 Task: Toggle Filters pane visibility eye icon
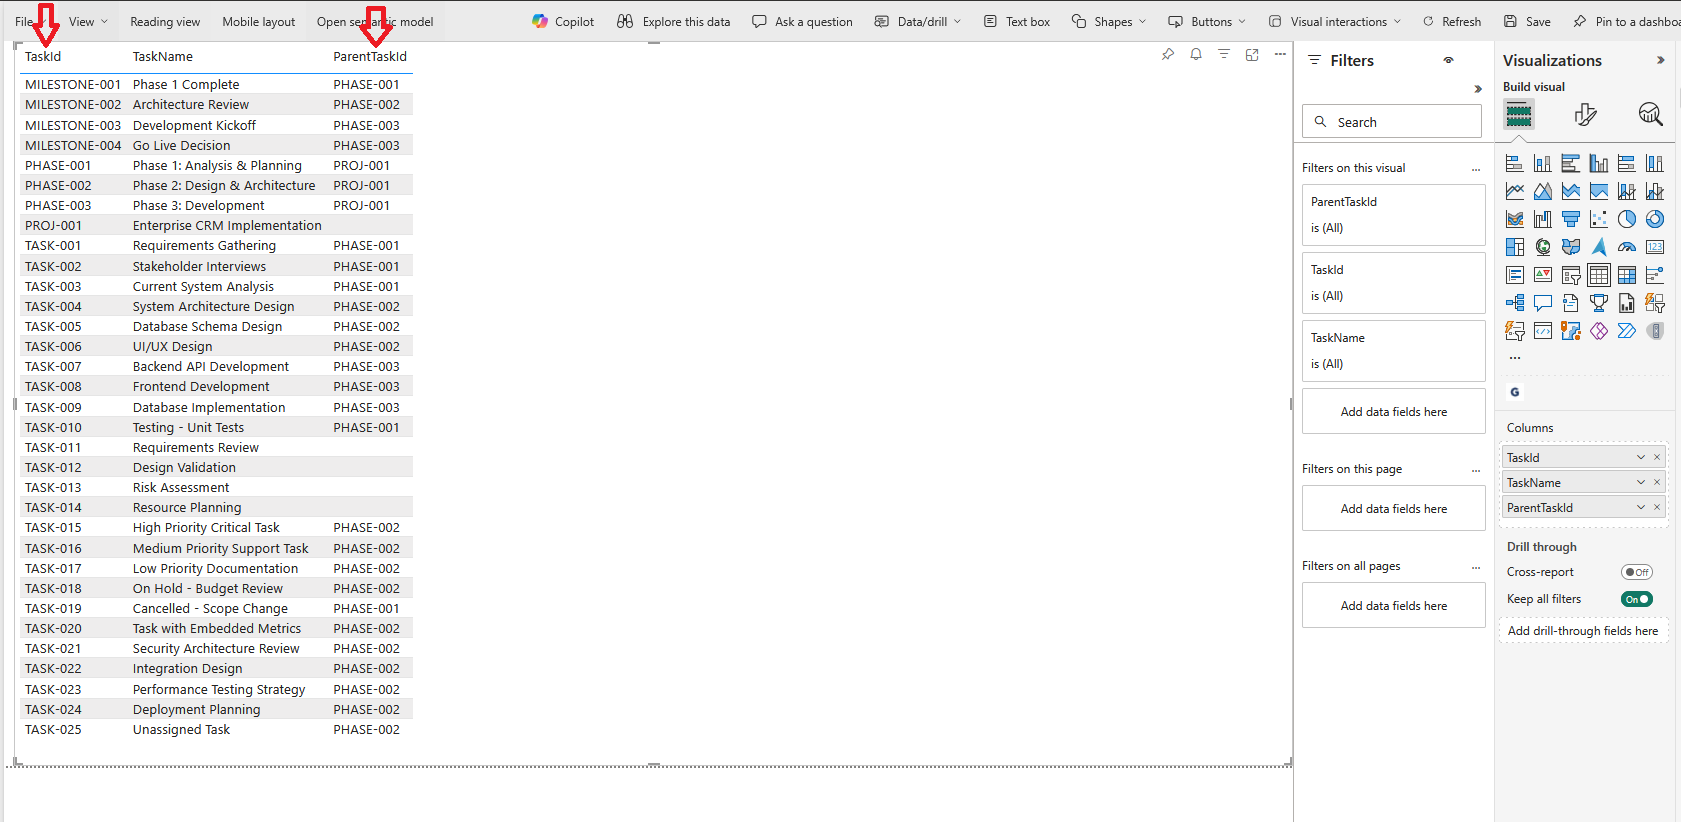[x=1448, y=61]
